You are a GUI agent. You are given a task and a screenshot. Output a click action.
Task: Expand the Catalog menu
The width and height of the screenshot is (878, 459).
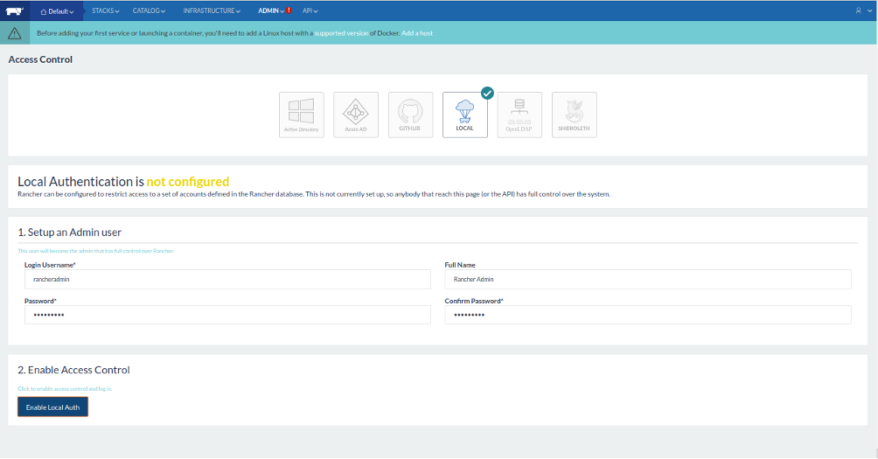point(151,10)
